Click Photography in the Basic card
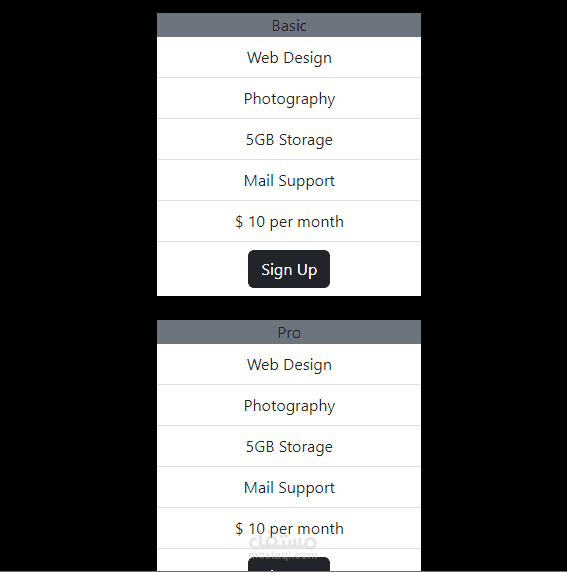This screenshot has height=572, width=567. [289, 98]
